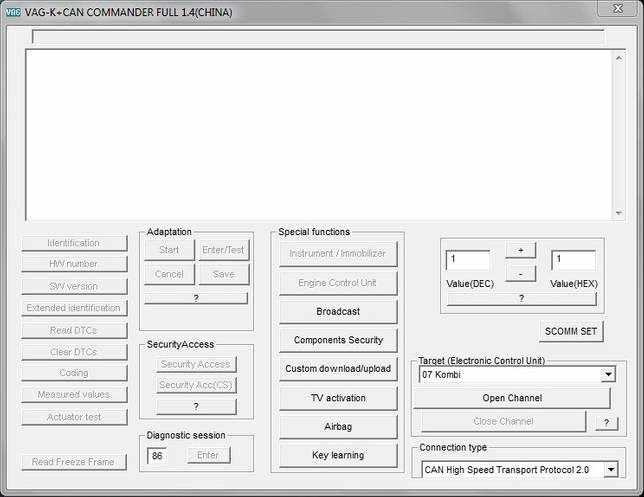This screenshot has width=644, height=497.
Task: Click the SW version button
Action: click(x=74, y=286)
